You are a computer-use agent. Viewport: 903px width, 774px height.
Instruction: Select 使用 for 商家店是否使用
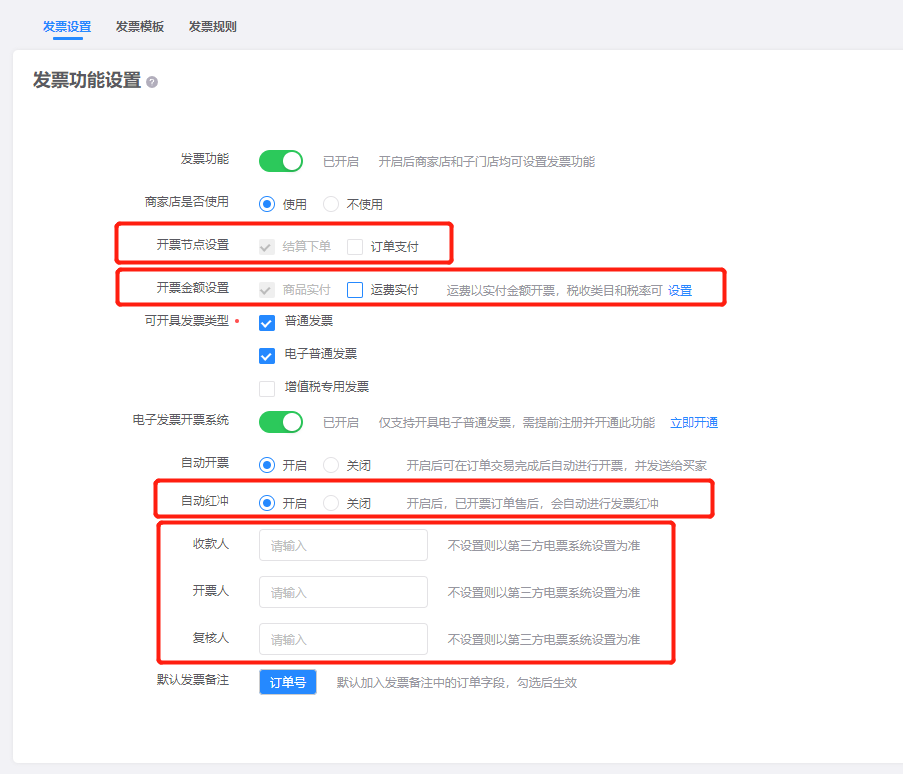[x=267, y=204]
